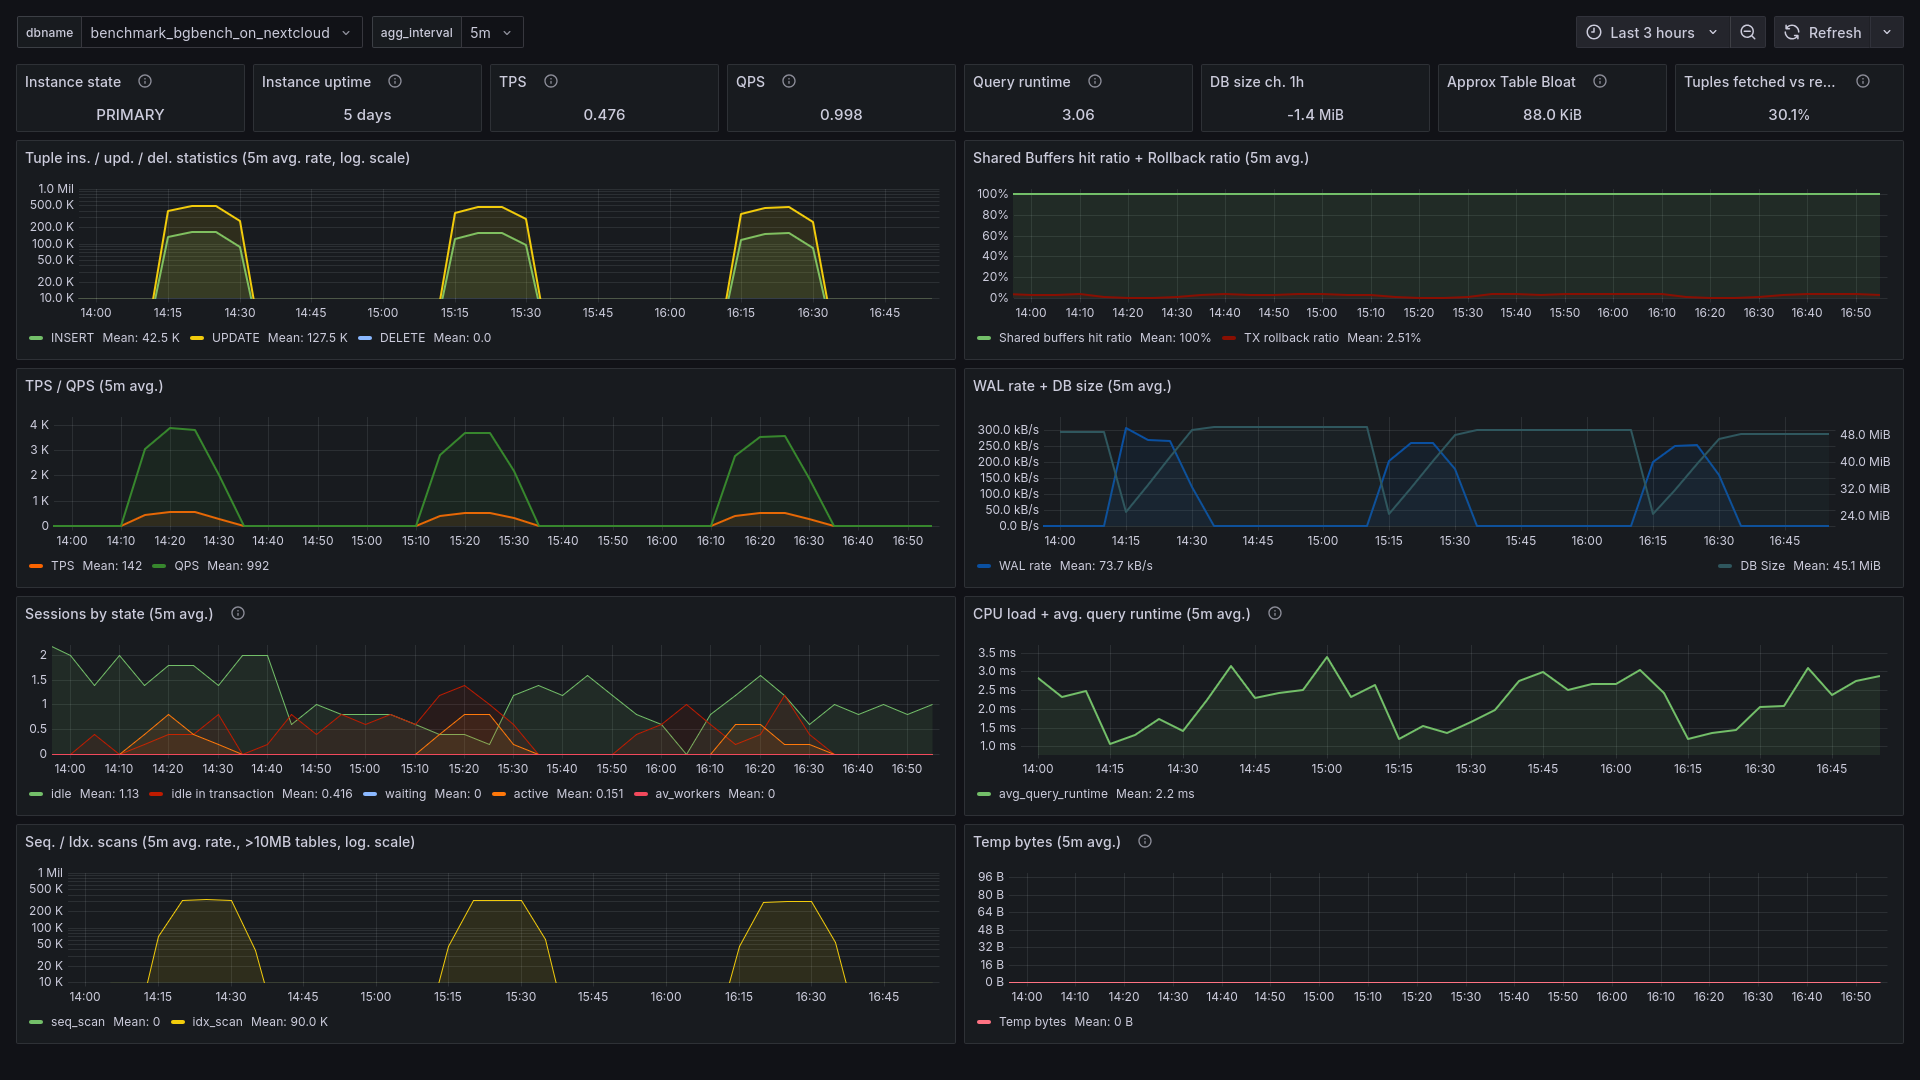Click the zoom out time range icon
Screen dimensions: 1920x1080
(x=1747, y=32)
